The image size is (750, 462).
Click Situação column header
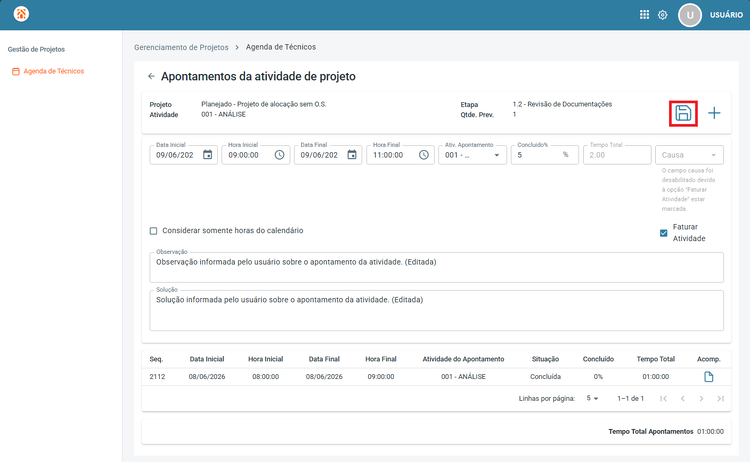pyautogui.click(x=545, y=359)
